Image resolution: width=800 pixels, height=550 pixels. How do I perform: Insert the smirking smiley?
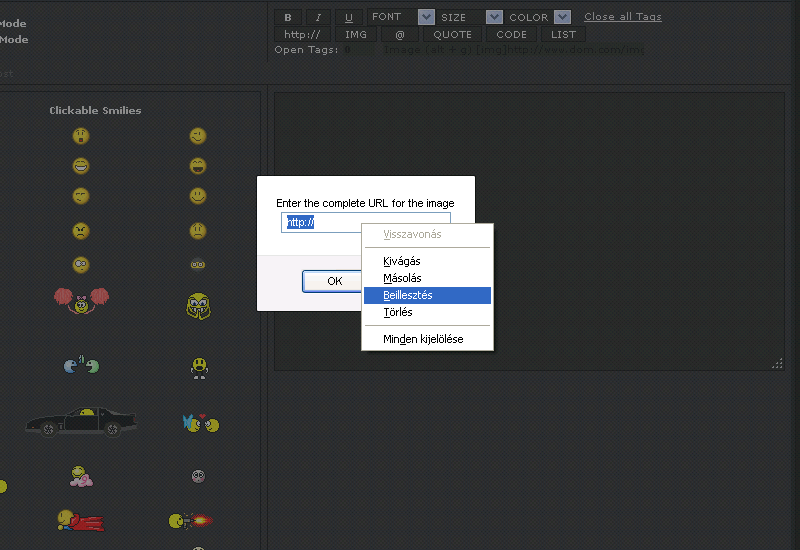pos(81,196)
